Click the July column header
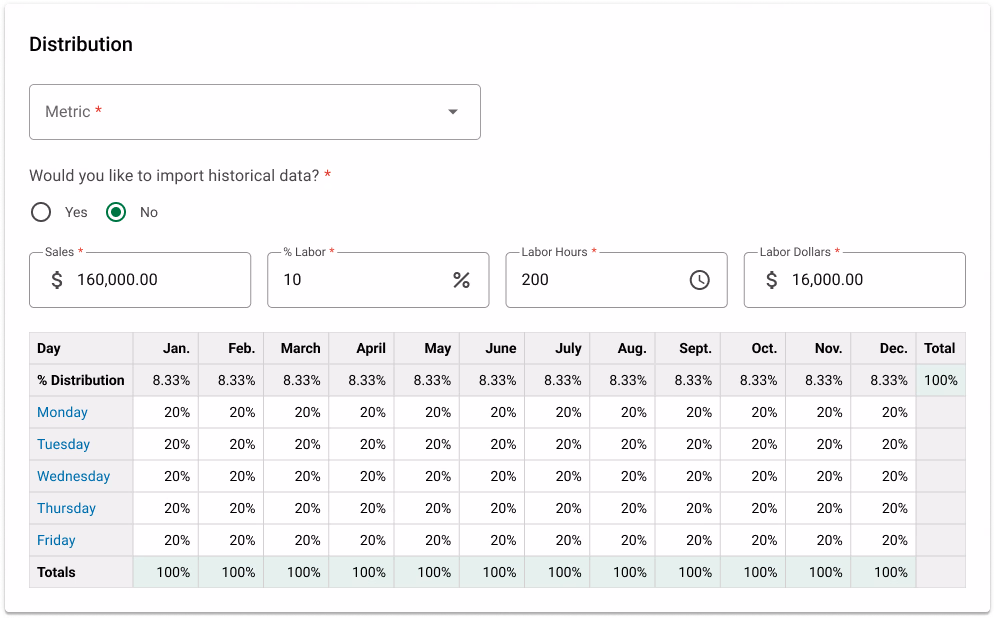Screen dimensions: 995x618 557,348
